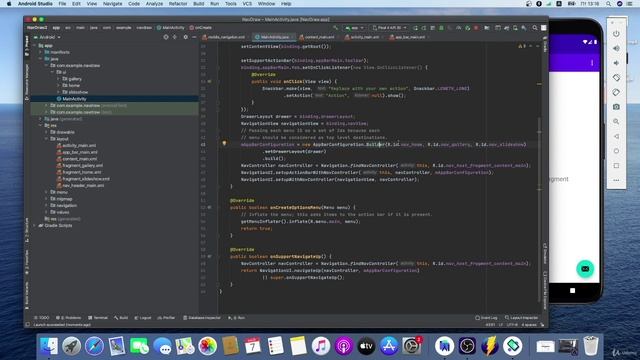Open the Database Inspector tool window
This screenshot has width=640, height=360.
click(202, 318)
